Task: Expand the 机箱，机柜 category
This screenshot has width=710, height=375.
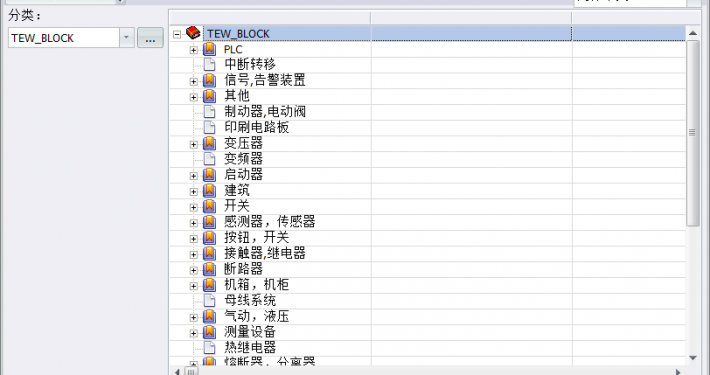Action: [193, 286]
